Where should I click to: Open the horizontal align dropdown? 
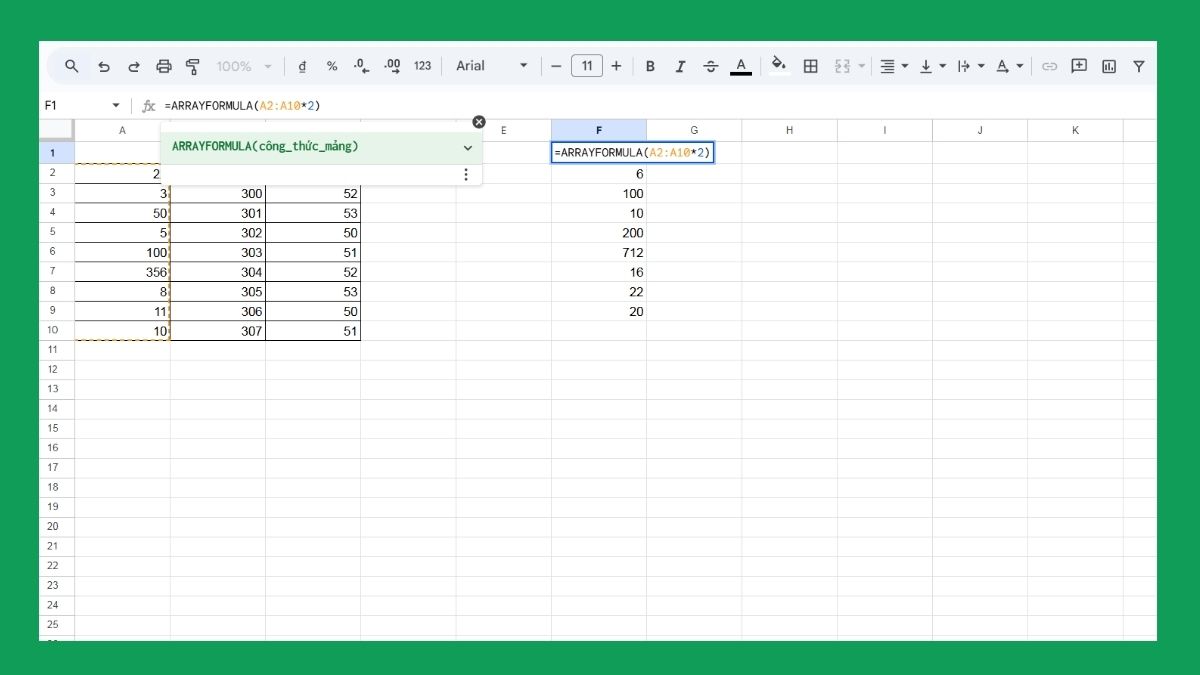[892, 66]
